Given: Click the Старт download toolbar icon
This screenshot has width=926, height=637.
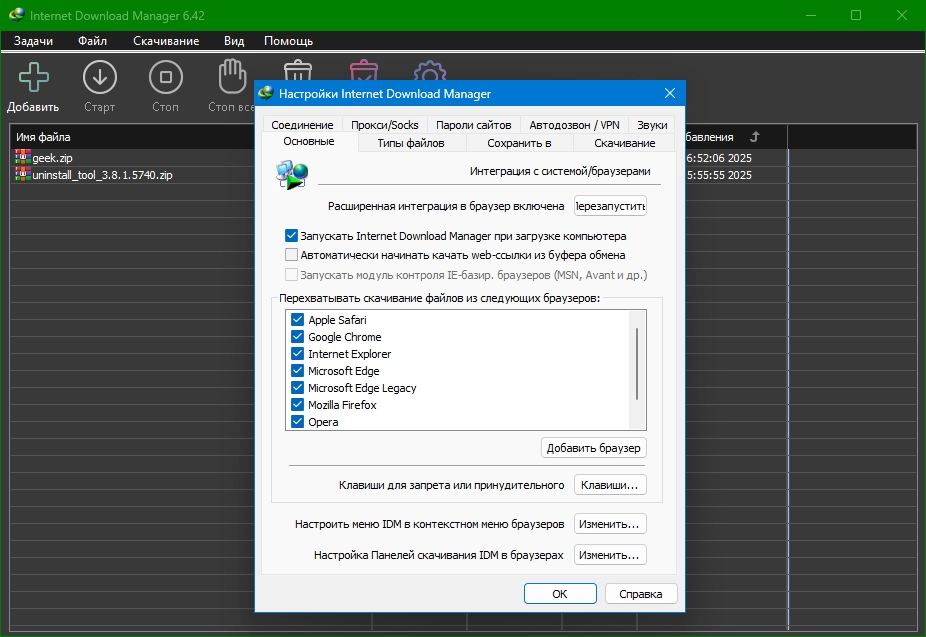Looking at the screenshot, I should point(100,77).
